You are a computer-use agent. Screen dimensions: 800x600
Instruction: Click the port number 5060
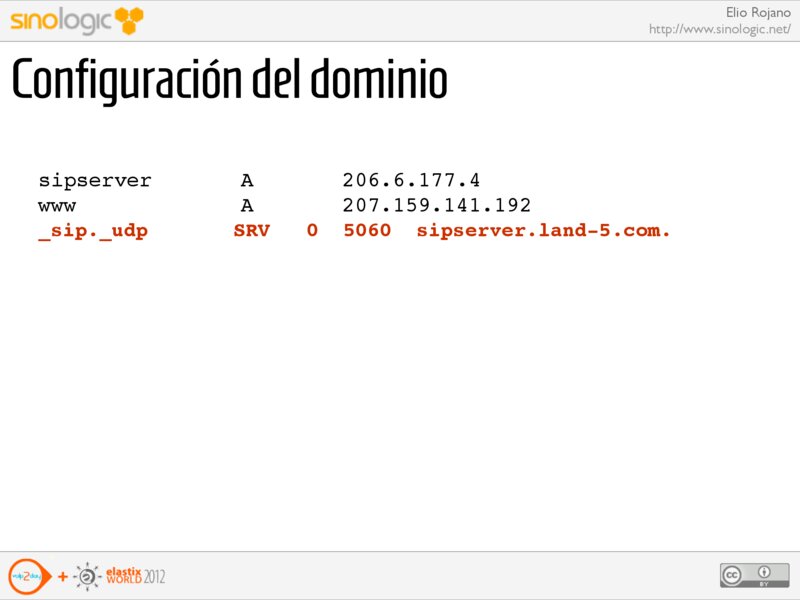coord(367,231)
